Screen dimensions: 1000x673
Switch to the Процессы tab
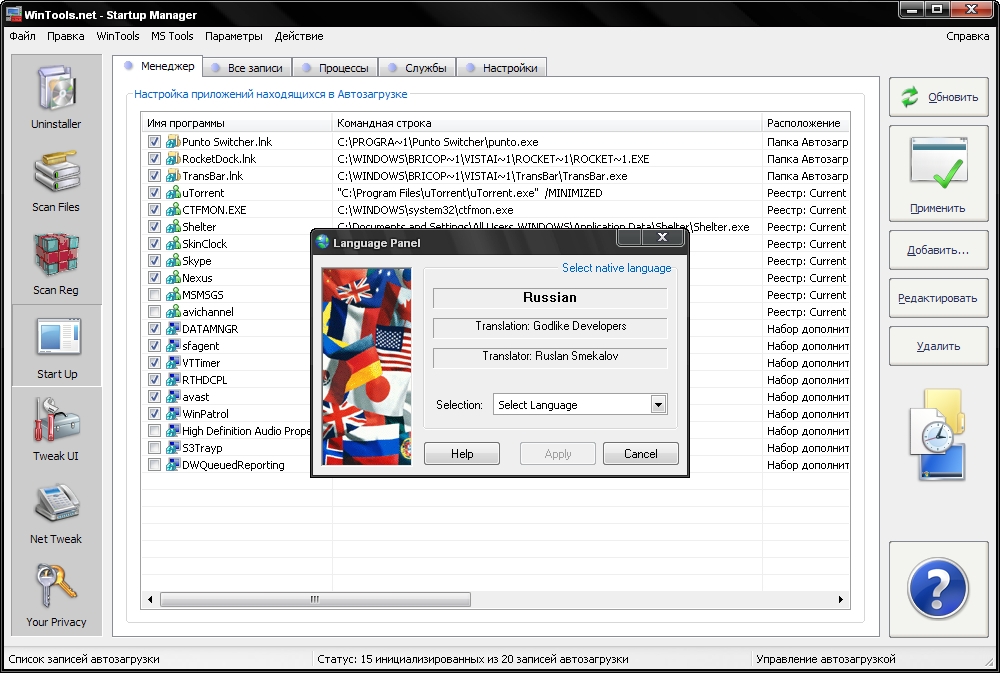tap(335, 68)
